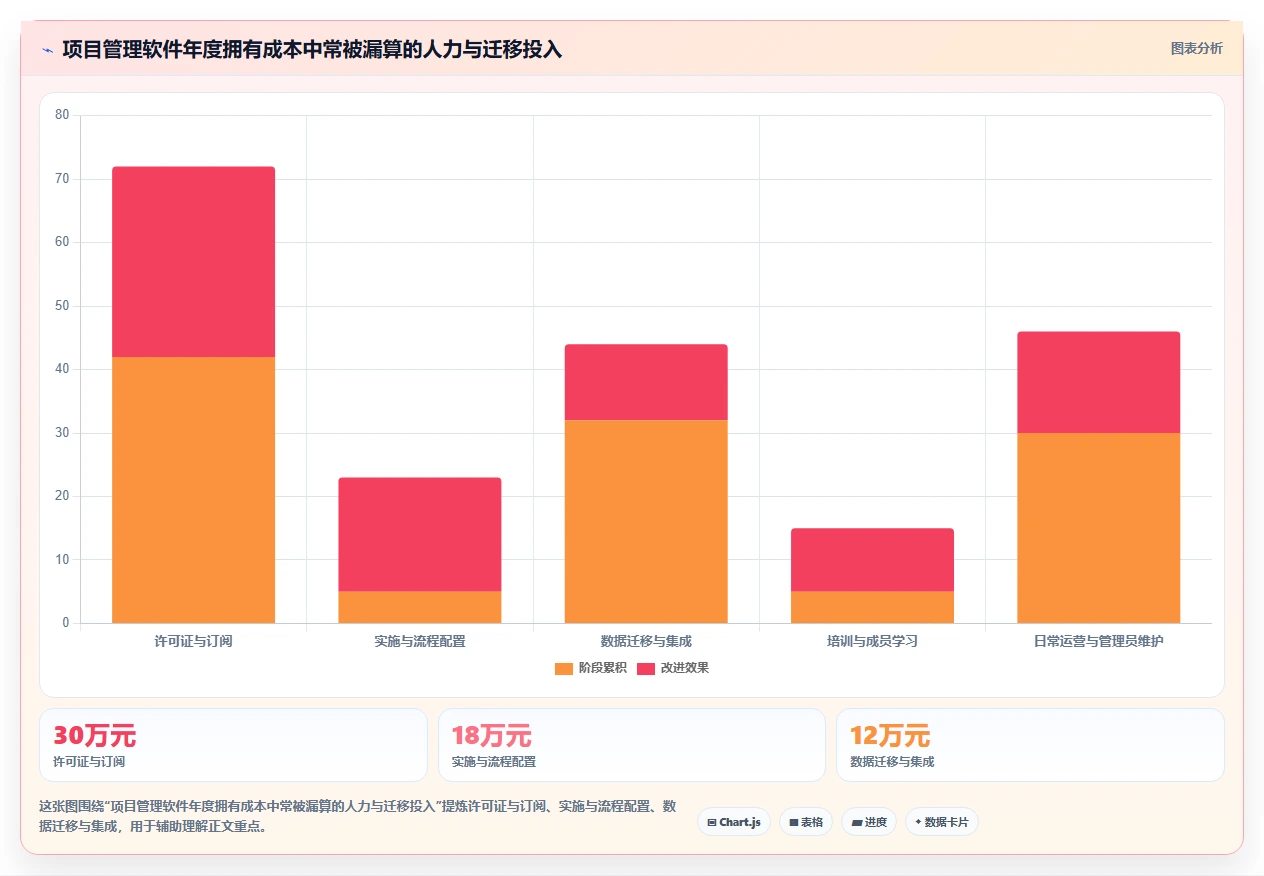Click the lightning icon beside the chart title
The width and height of the screenshot is (1264, 876).
[x=47, y=49]
